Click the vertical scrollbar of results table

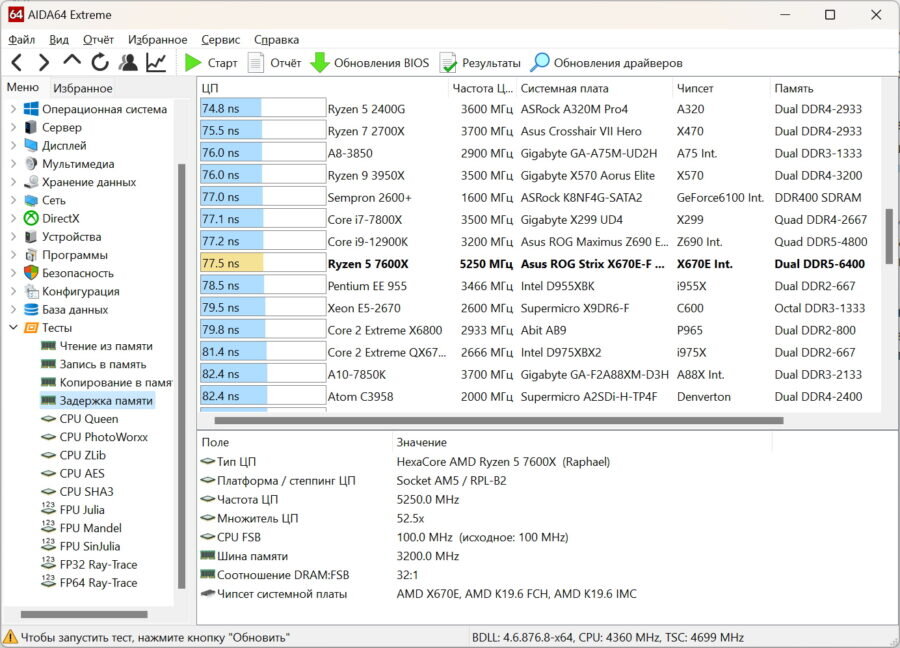click(890, 236)
